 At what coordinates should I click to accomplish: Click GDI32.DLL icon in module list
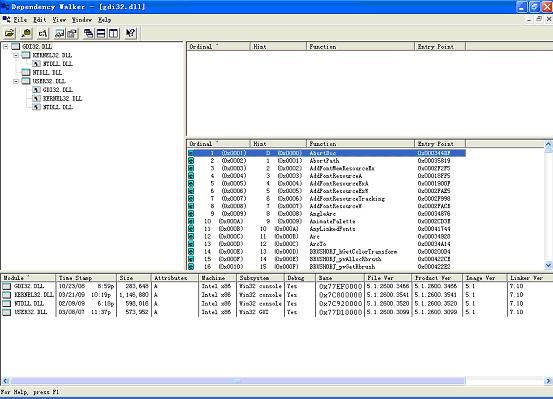coord(7,286)
